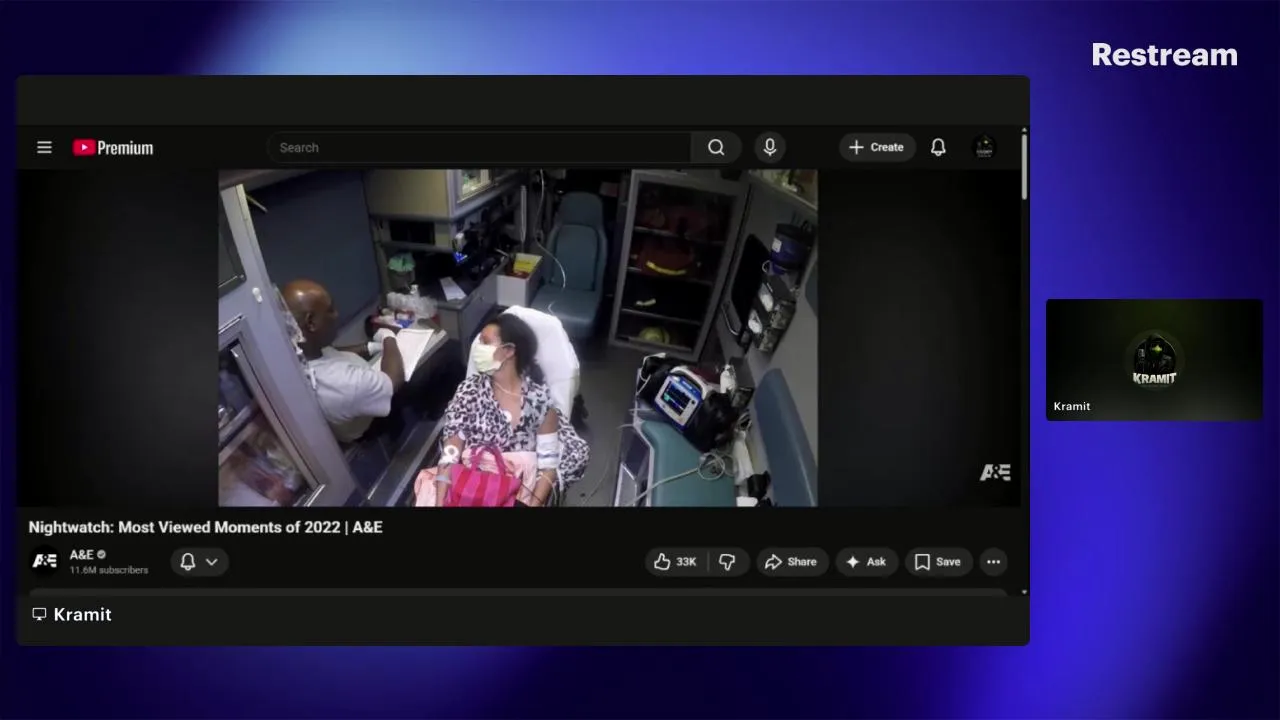Open the A&E channel name link
The height and width of the screenshot is (720, 1280).
tap(82, 554)
